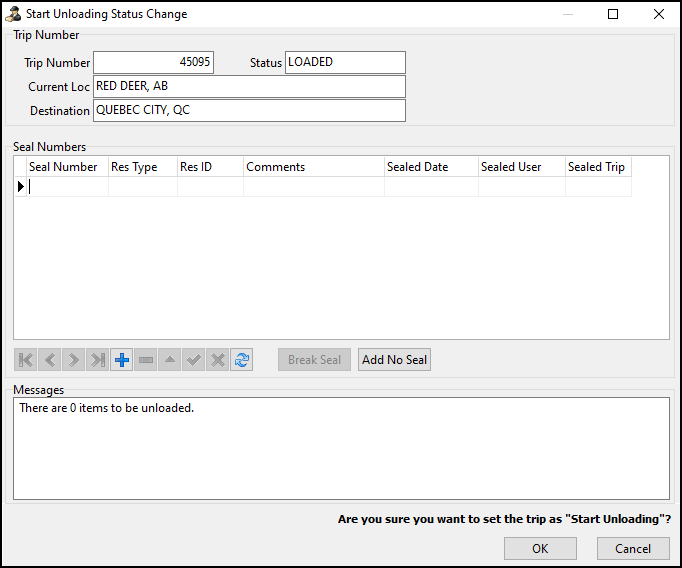Click the Destination field QUEBEC CITY, QC
Viewport: 682px width, 568px height.
point(249,110)
